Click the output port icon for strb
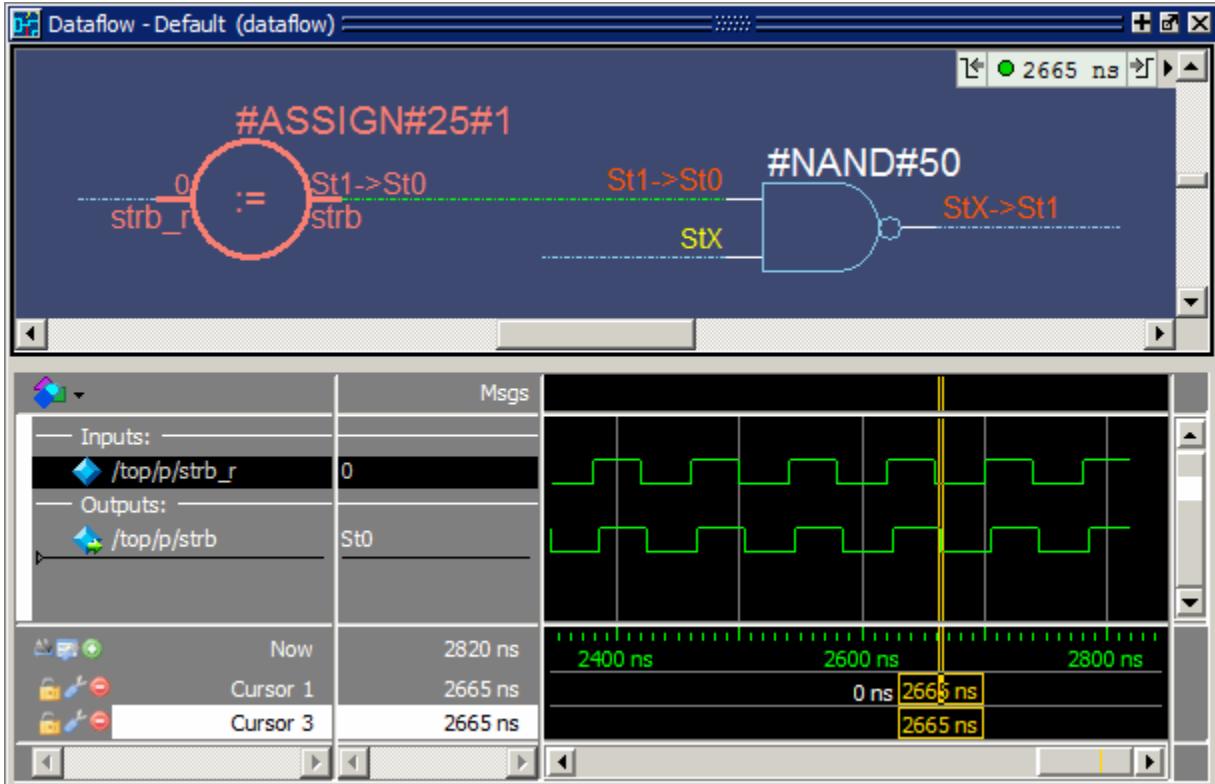This screenshot has width=1215, height=784. point(86,539)
